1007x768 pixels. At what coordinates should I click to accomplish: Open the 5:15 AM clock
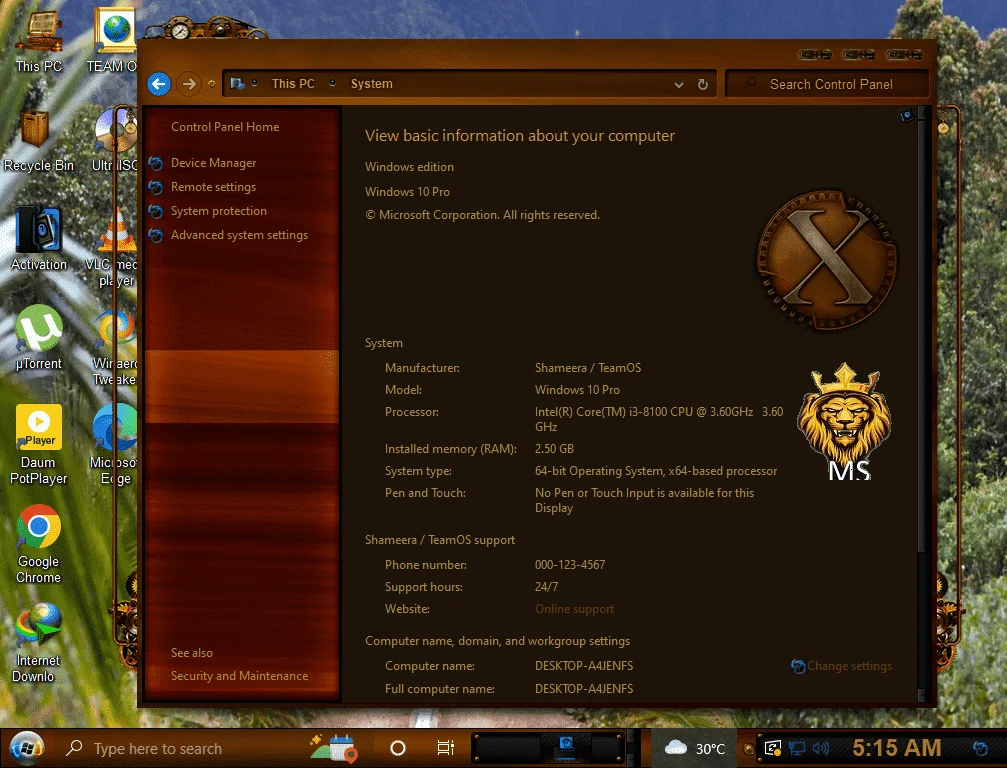(x=897, y=748)
